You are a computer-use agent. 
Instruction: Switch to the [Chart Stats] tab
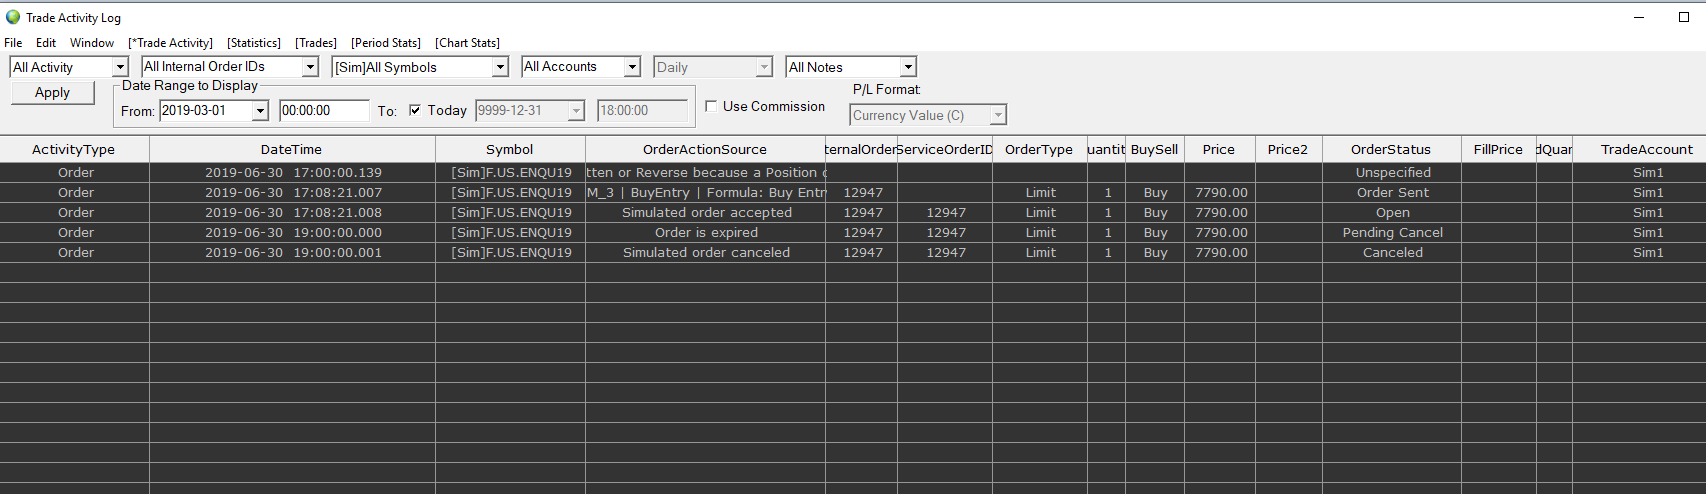point(467,43)
